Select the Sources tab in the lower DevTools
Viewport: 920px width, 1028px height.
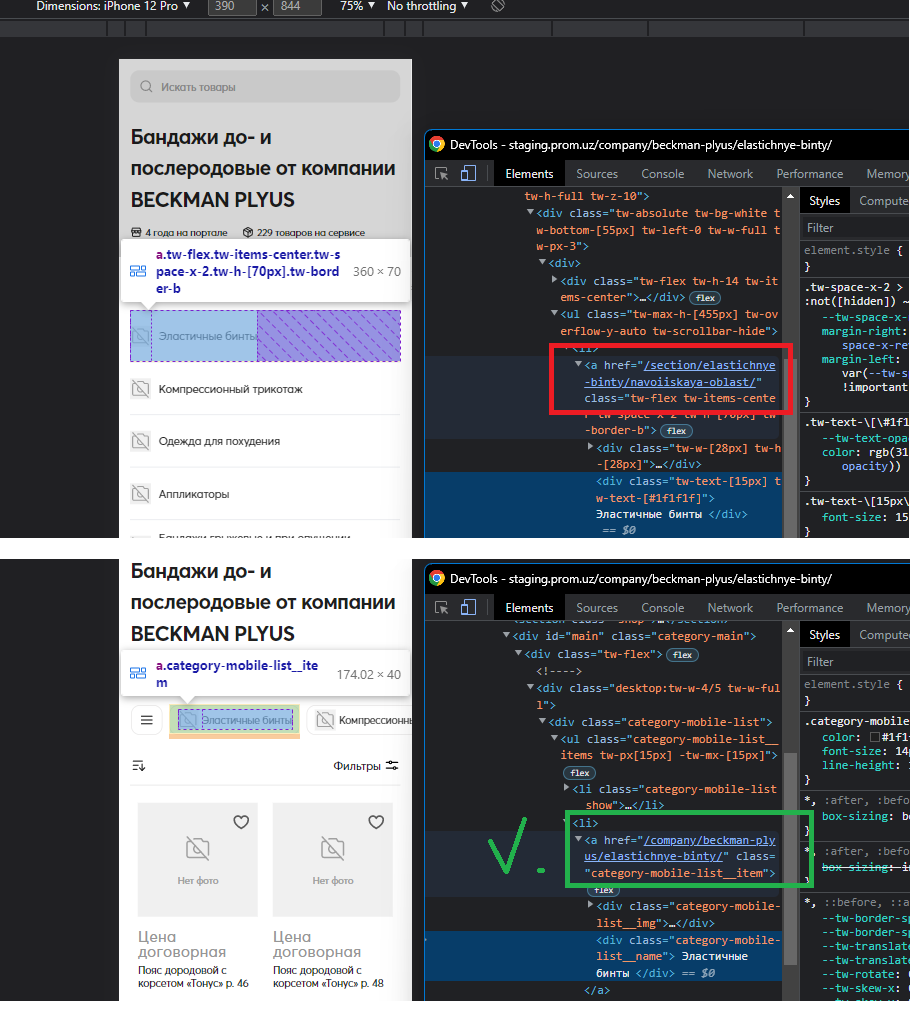(597, 608)
